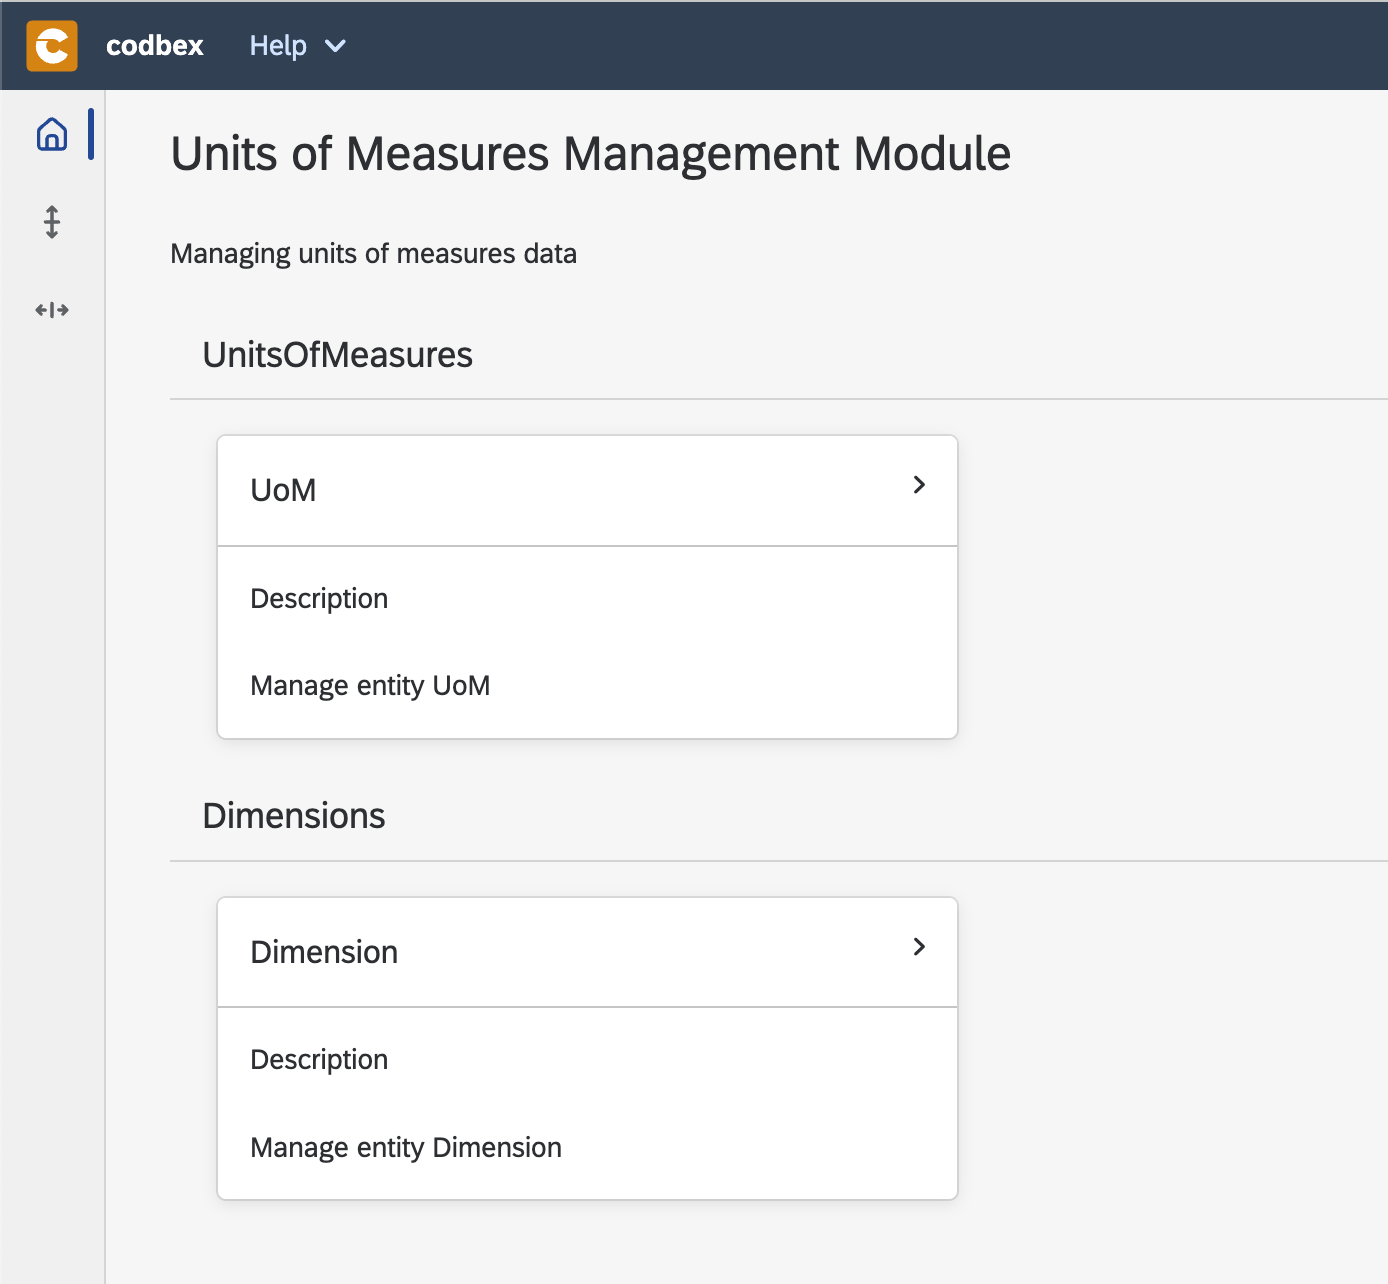Click 'Managing units of measures data' subtitle
This screenshot has height=1284, width=1388.
(373, 254)
